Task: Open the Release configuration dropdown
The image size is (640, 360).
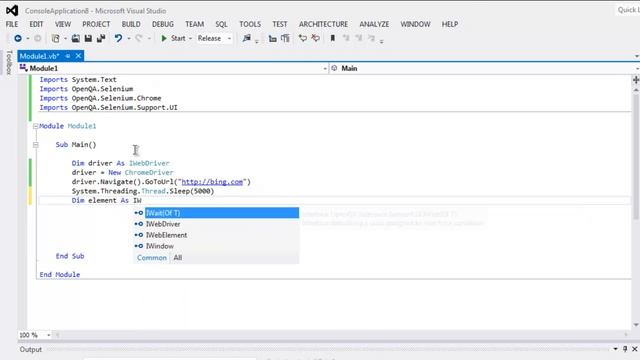Action: [214, 38]
